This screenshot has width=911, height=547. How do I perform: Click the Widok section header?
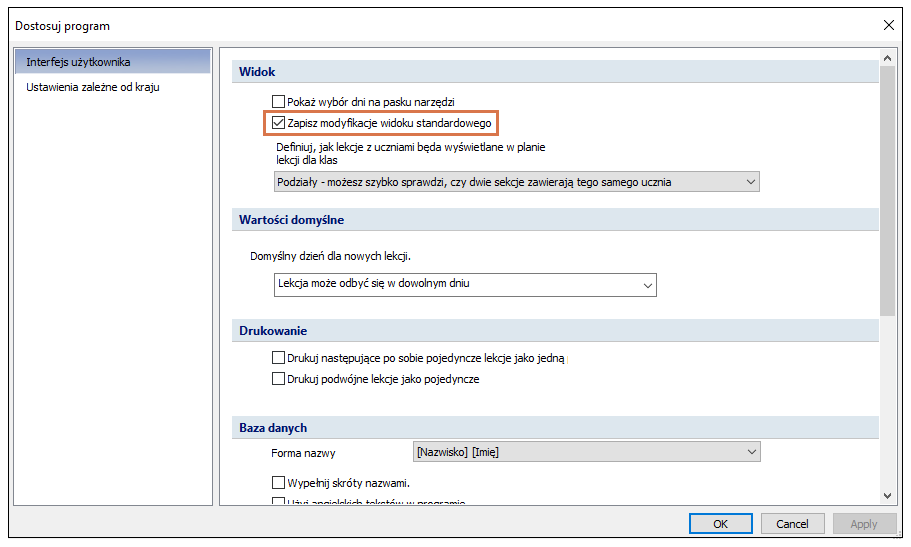(x=555, y=71)
